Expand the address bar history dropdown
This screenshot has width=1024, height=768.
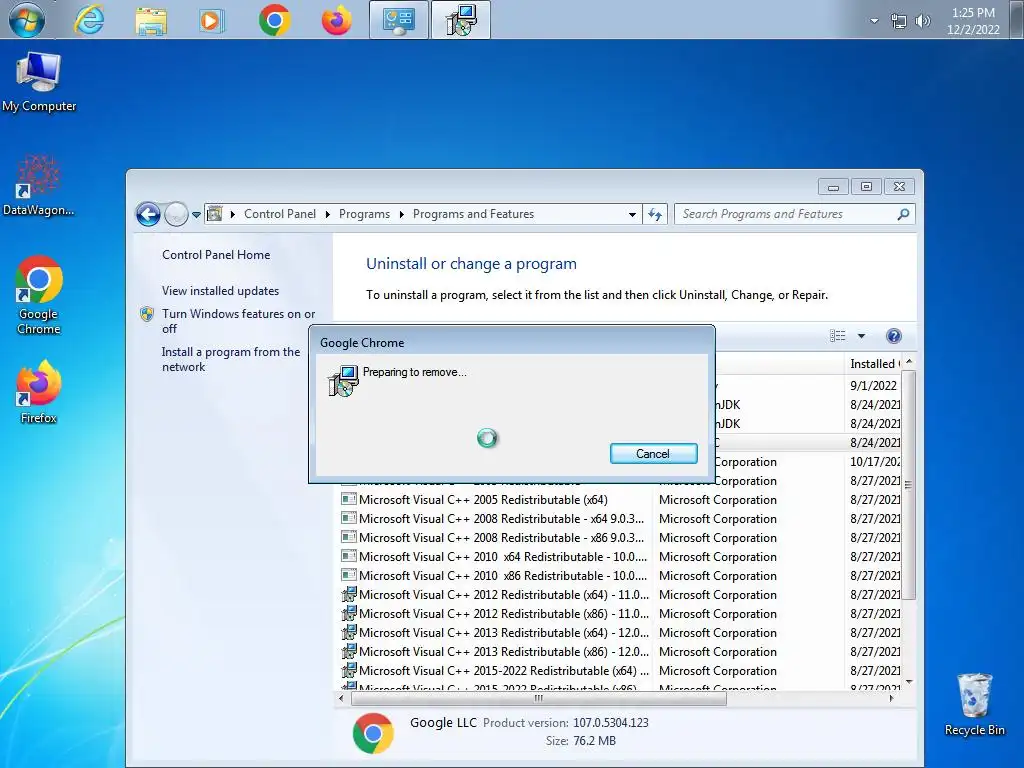632,214
